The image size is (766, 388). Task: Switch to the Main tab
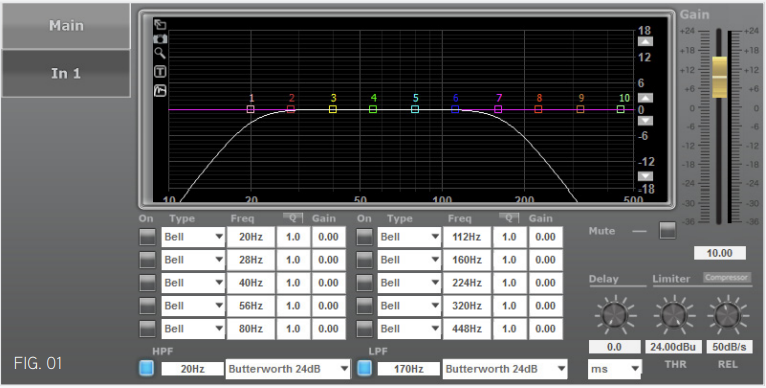(x=66, y=25)
